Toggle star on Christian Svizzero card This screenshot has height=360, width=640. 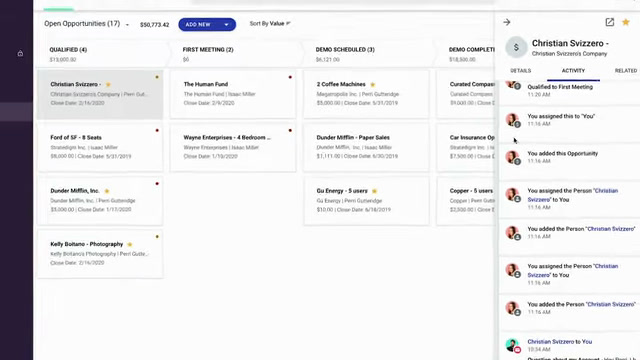click(108, 84)
